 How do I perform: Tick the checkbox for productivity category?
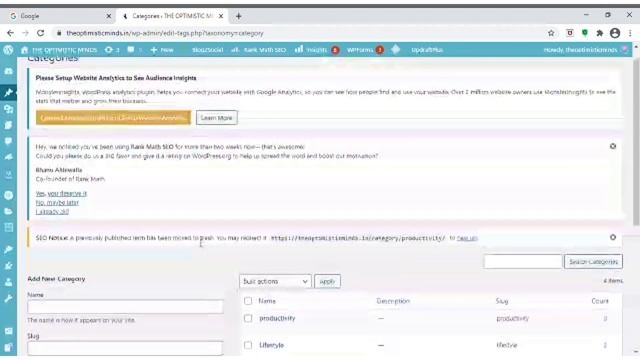(248, 318)
